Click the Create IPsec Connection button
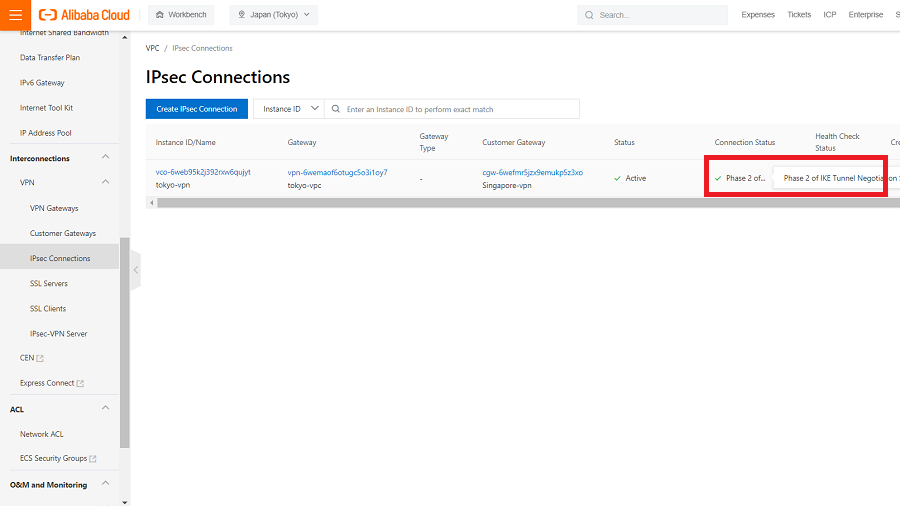This screenshot has height=506, width=900. pyautogui.click(x=197, y=109)
